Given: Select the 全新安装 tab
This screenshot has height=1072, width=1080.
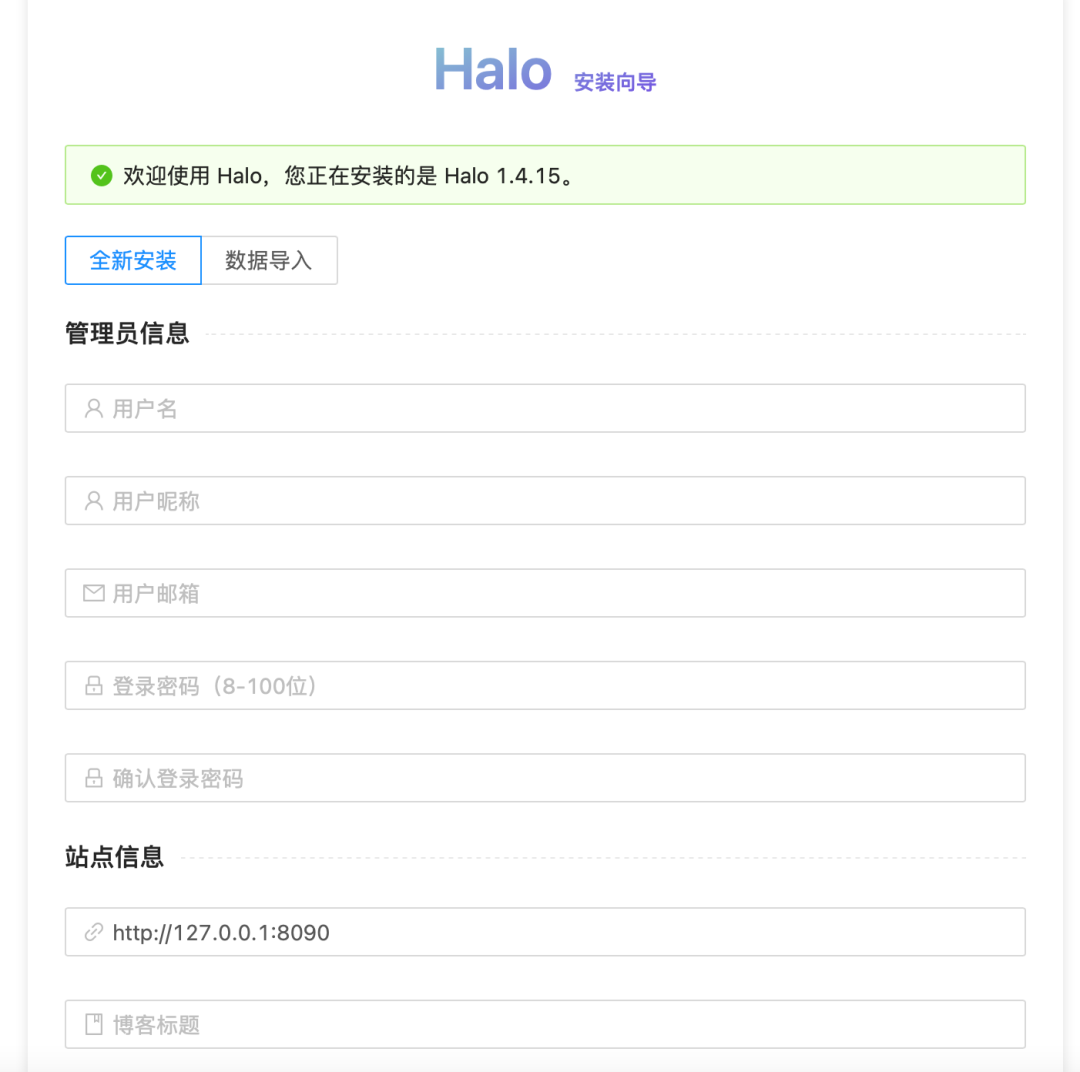Looking at the screenshot, I should pyautogui.click(x=132, y=260).
